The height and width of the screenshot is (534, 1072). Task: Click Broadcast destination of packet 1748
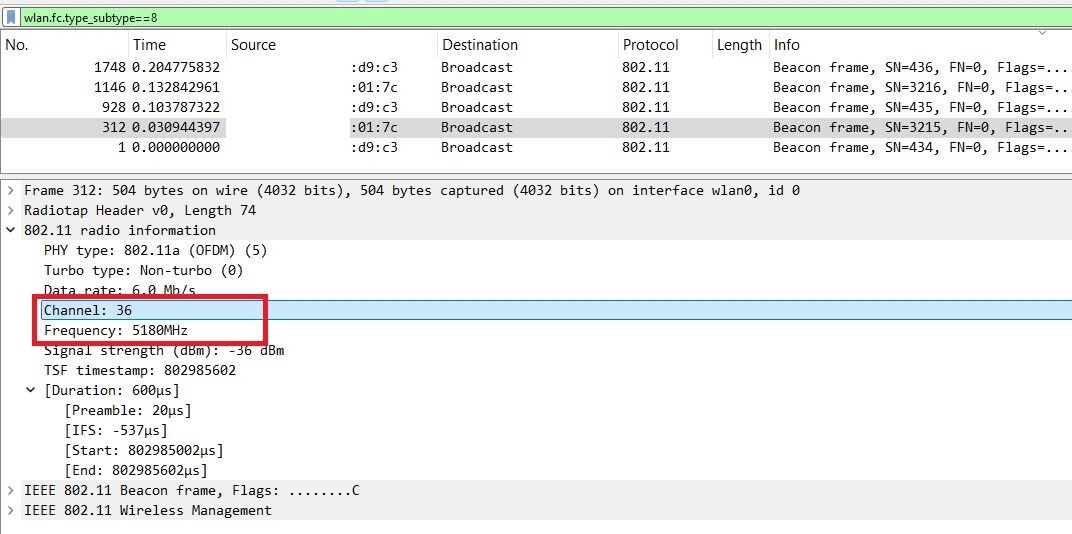477,68
